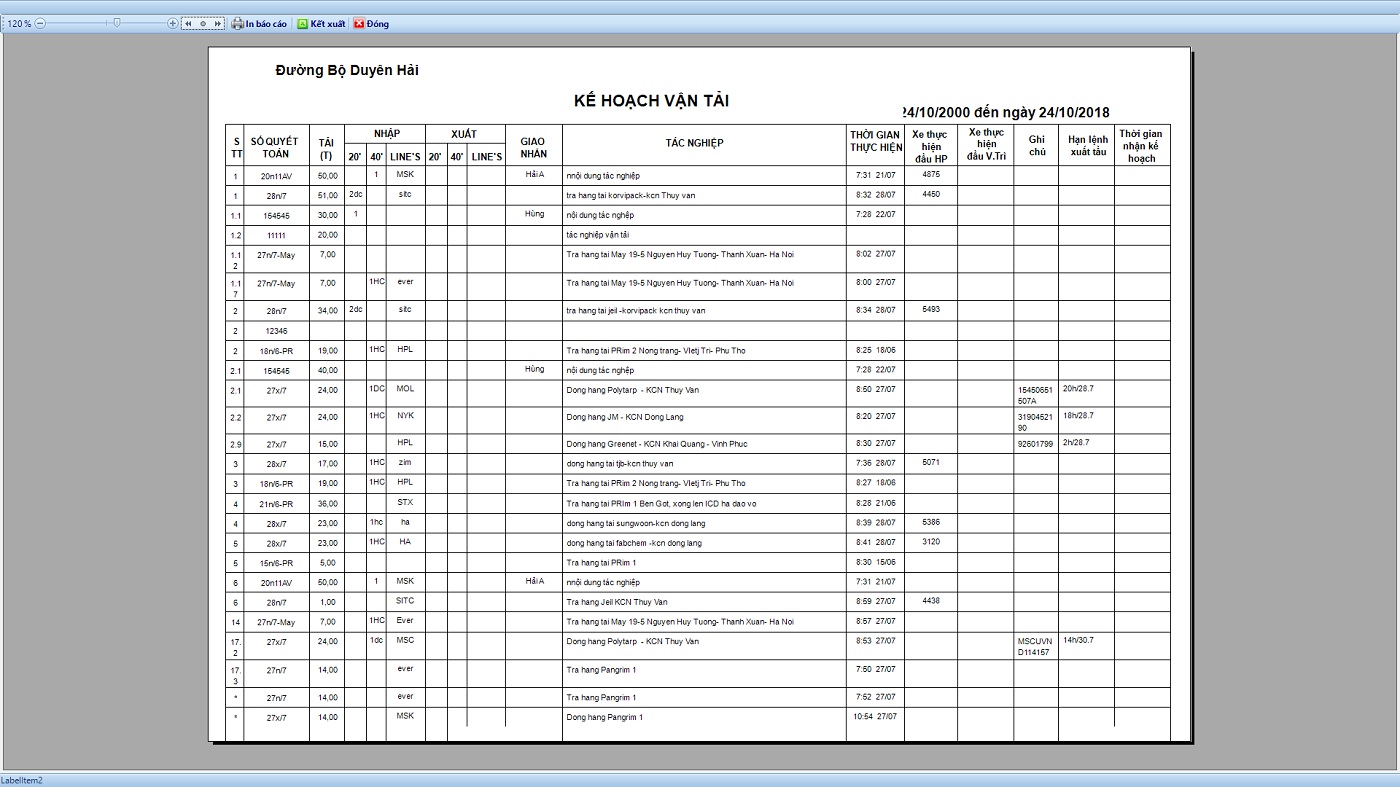Select the KẾ HOẠCH VẬN TẢI title
The width and height of the screenshot is (1400, 787).
(x=651, y=101)
